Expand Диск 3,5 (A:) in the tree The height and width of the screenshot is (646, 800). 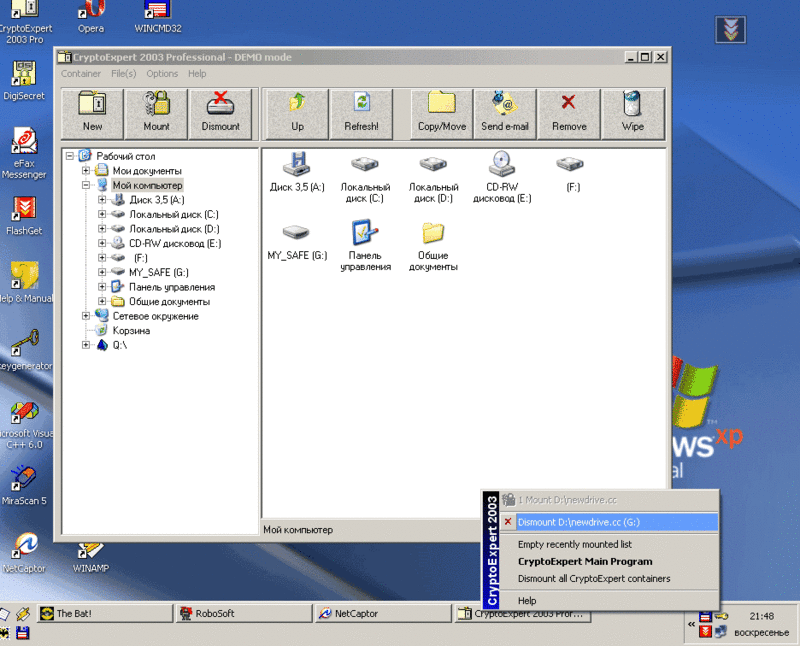click(x=102, y=200)
